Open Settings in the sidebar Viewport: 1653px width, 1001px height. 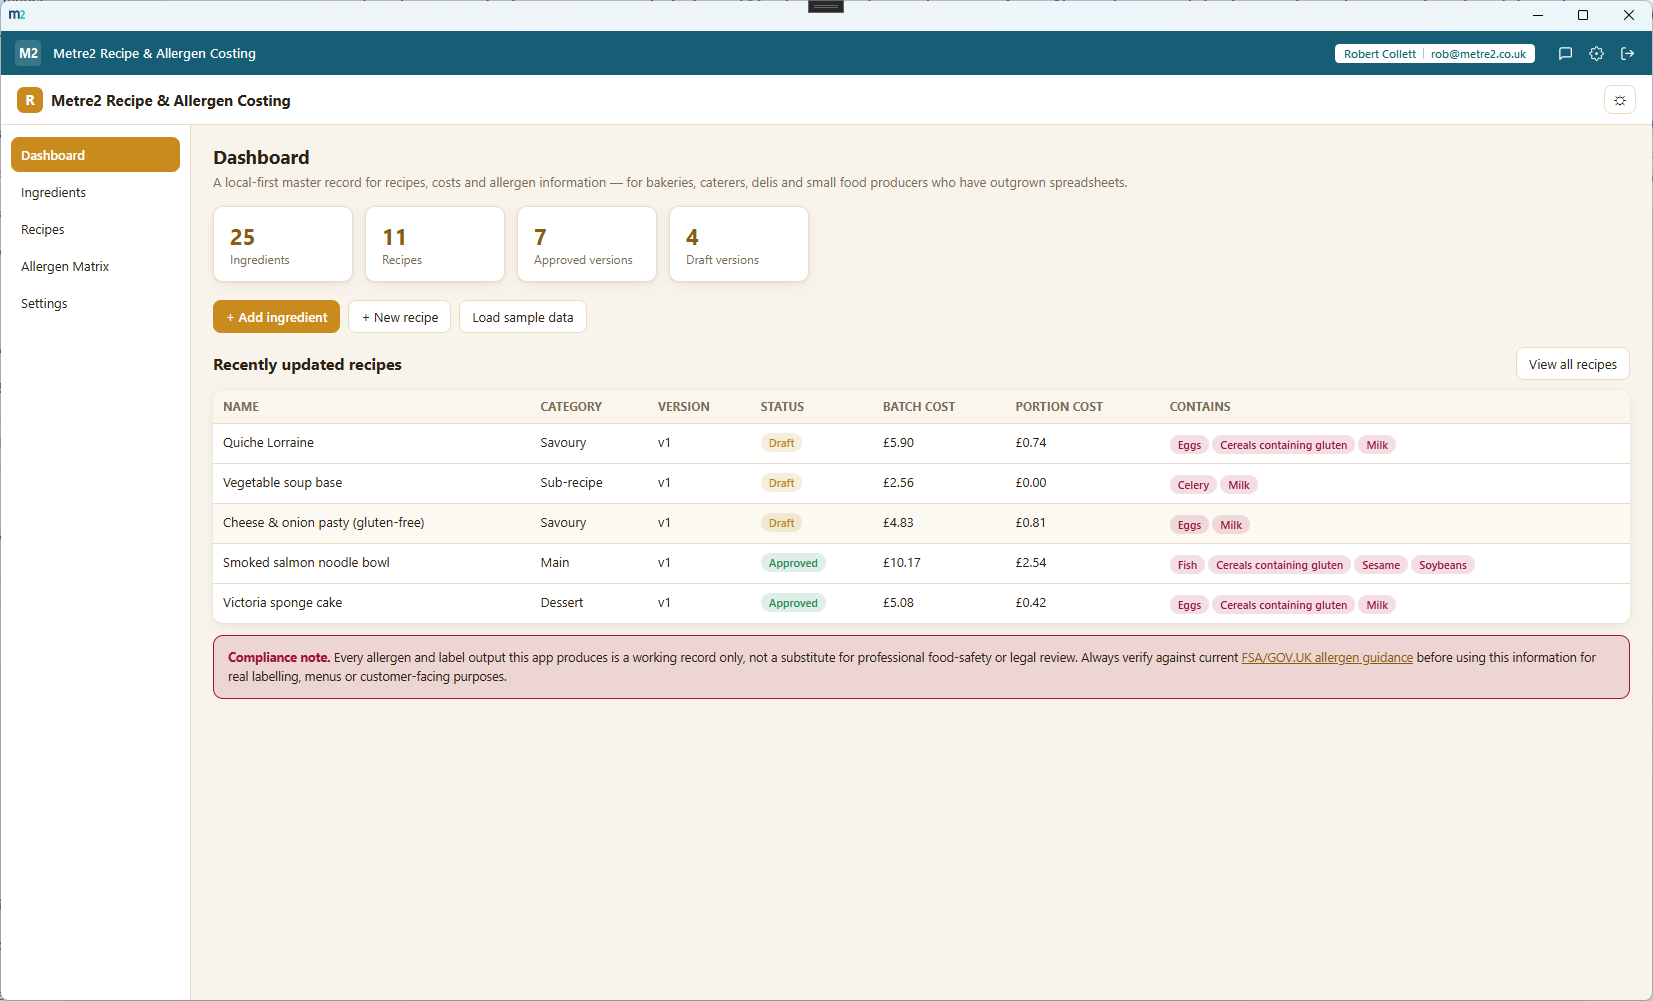pyautogui.click(x=95, y=303)
